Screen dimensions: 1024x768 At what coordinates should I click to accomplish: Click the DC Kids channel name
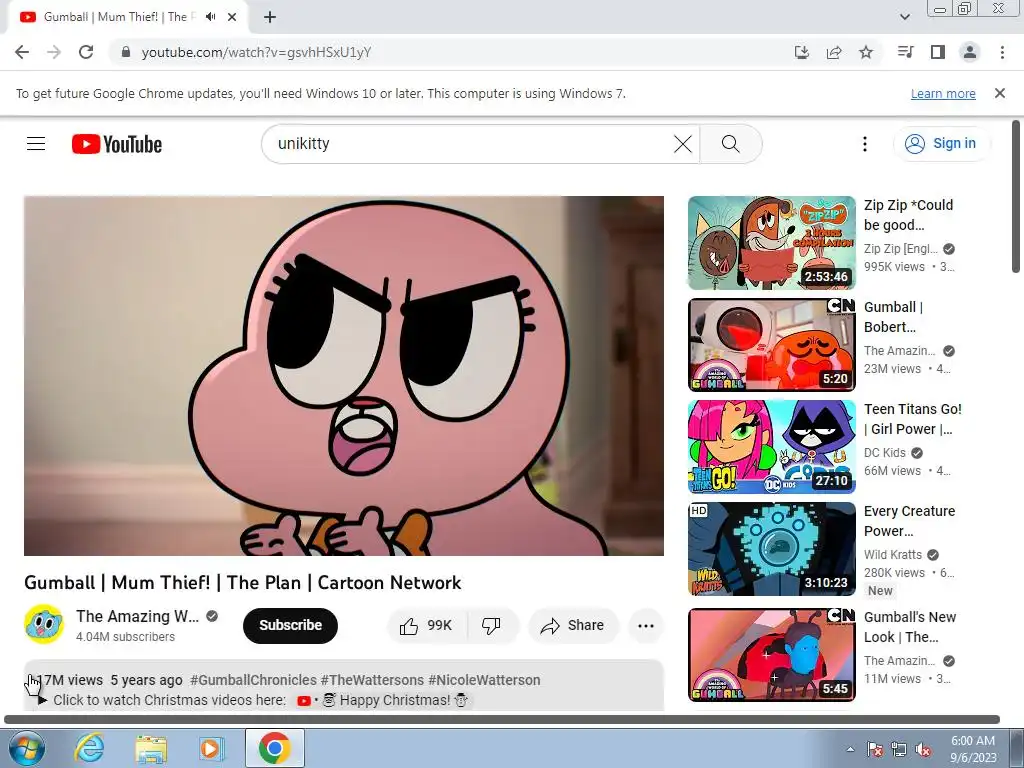(x=885, y=453)
